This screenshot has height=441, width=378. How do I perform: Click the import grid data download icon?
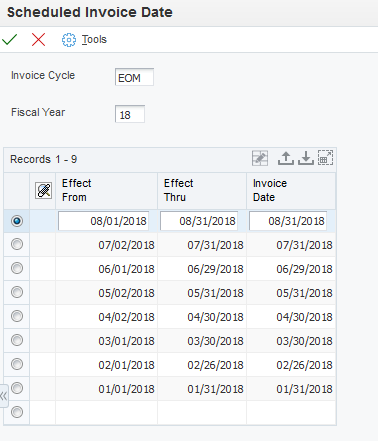(306, 158)
